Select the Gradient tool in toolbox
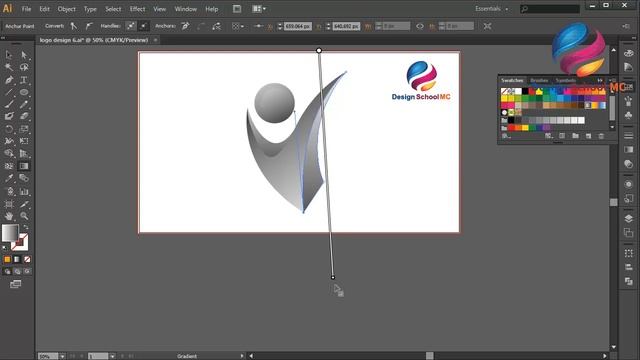This screenshot has height=360, width=640. [x=24, y=166]
